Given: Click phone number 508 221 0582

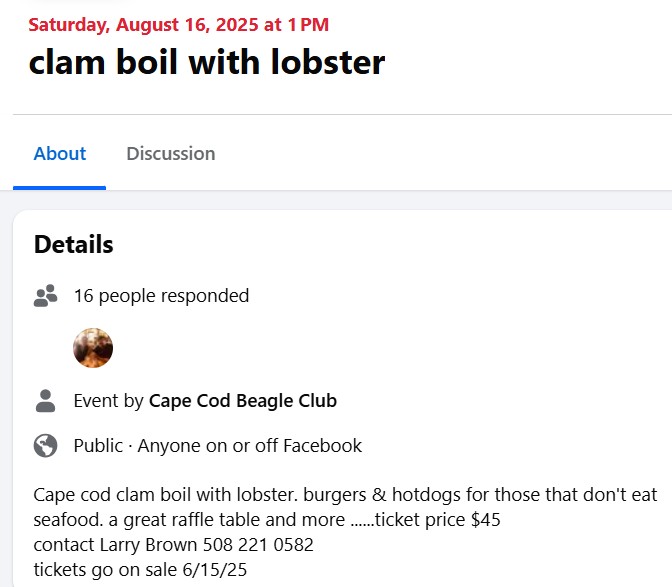Looking at the screenshot, I should point(258,545).
